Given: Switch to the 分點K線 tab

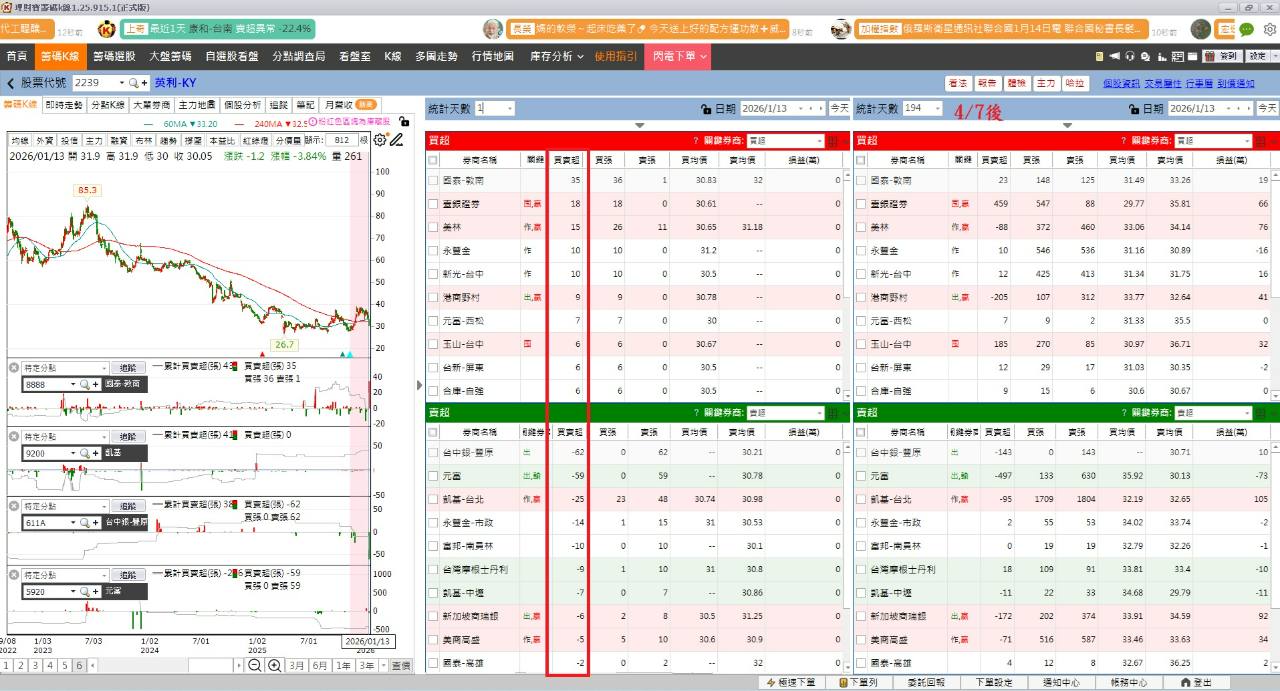Looking at the screenshot, I should pyautogui.click(x=107, y=104).
